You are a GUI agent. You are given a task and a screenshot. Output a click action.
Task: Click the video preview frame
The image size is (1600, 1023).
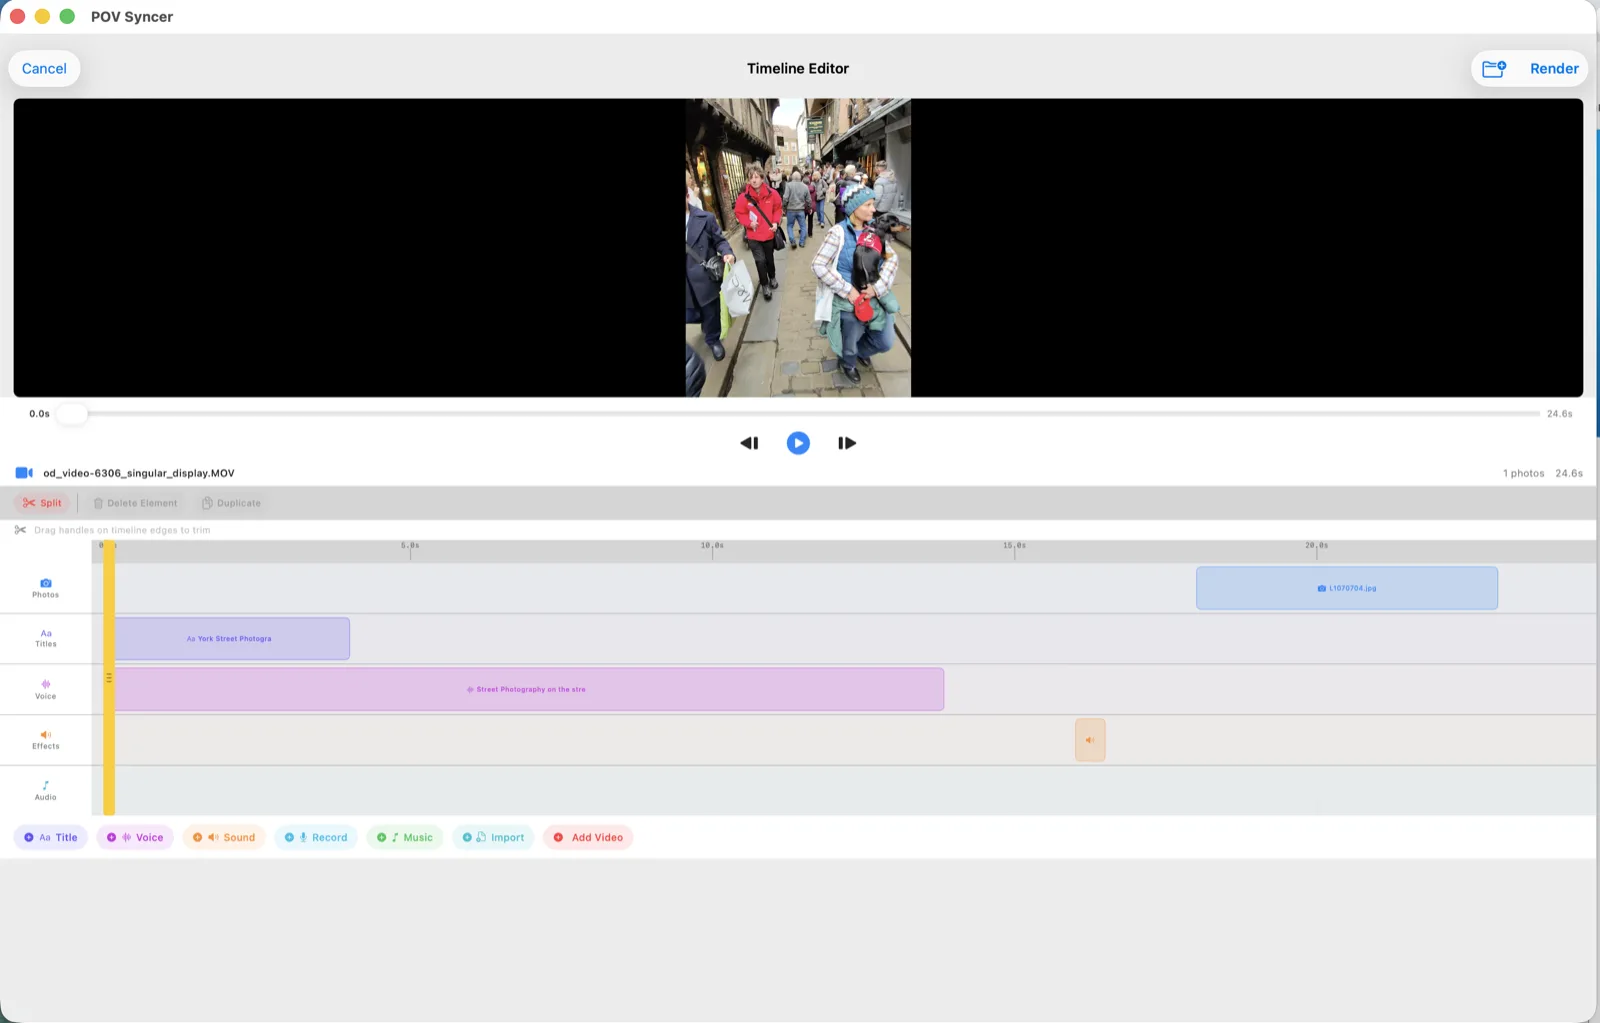798,247
